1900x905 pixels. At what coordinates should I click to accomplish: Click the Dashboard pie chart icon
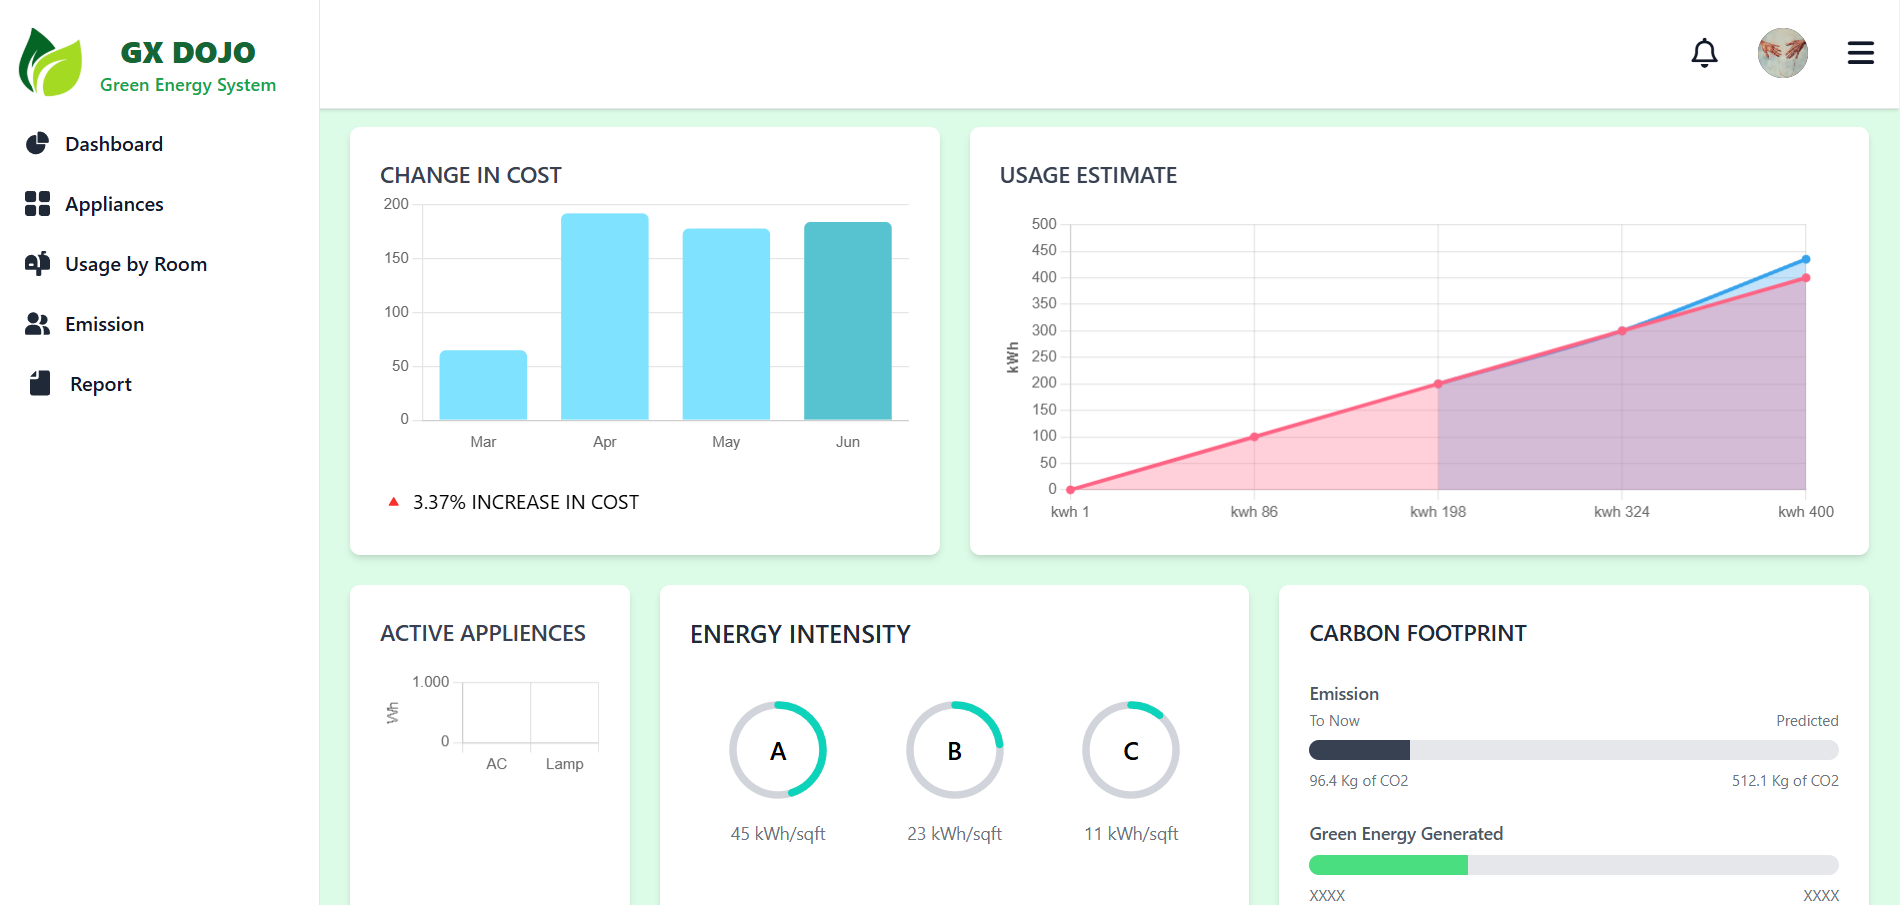(x=37, y=144)
